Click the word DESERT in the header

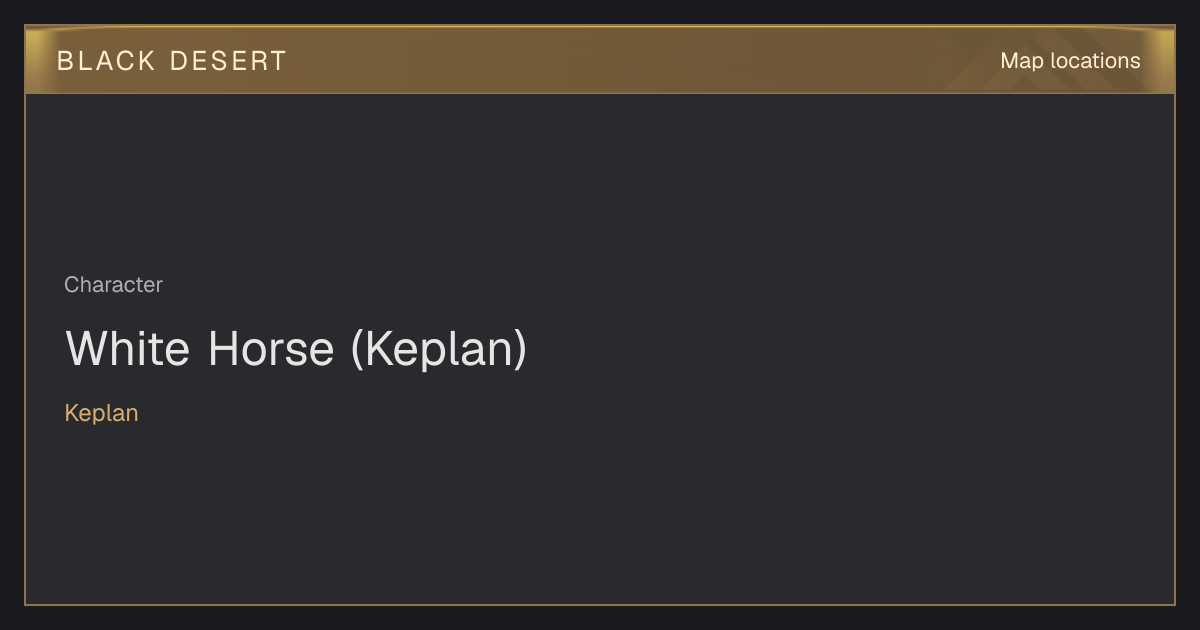tap(228, 61)
